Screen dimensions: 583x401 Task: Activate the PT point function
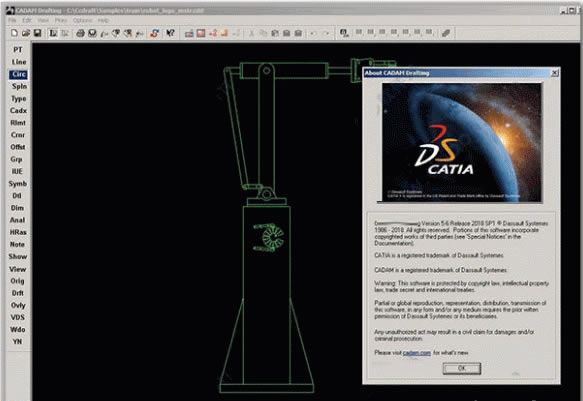[x=18, y=50]
